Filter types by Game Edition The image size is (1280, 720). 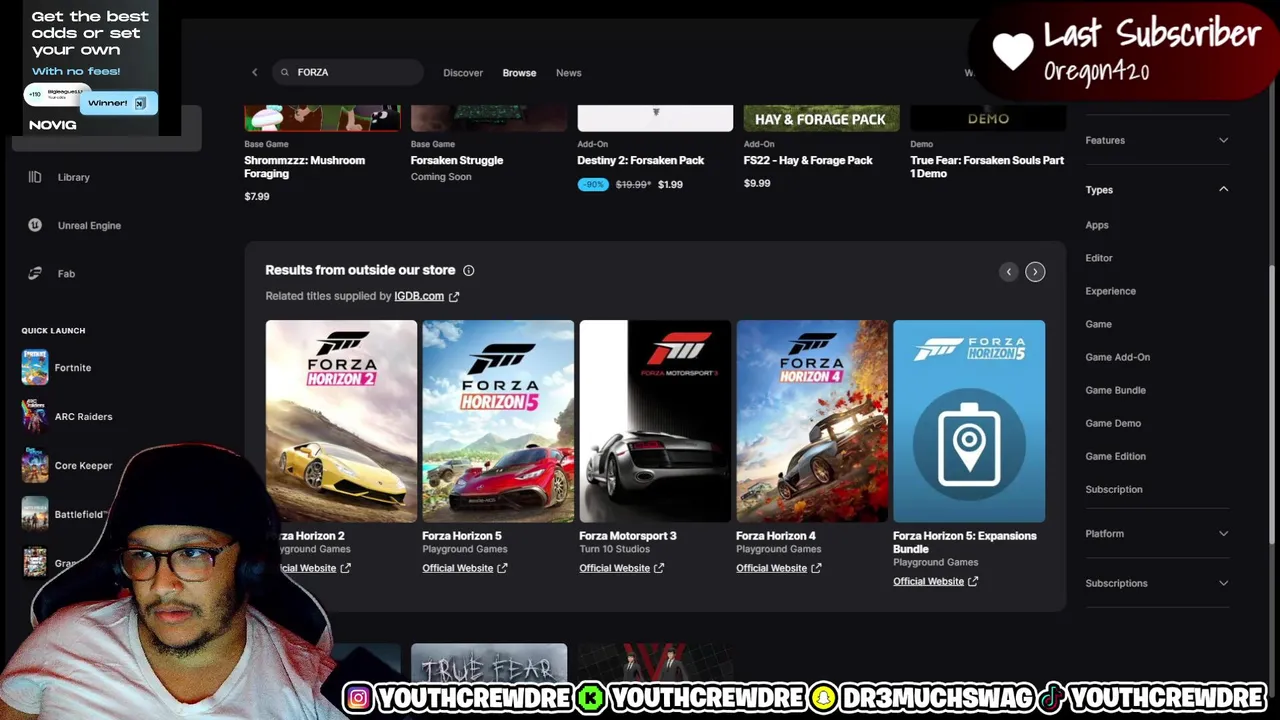click(x=1116, y=456)
